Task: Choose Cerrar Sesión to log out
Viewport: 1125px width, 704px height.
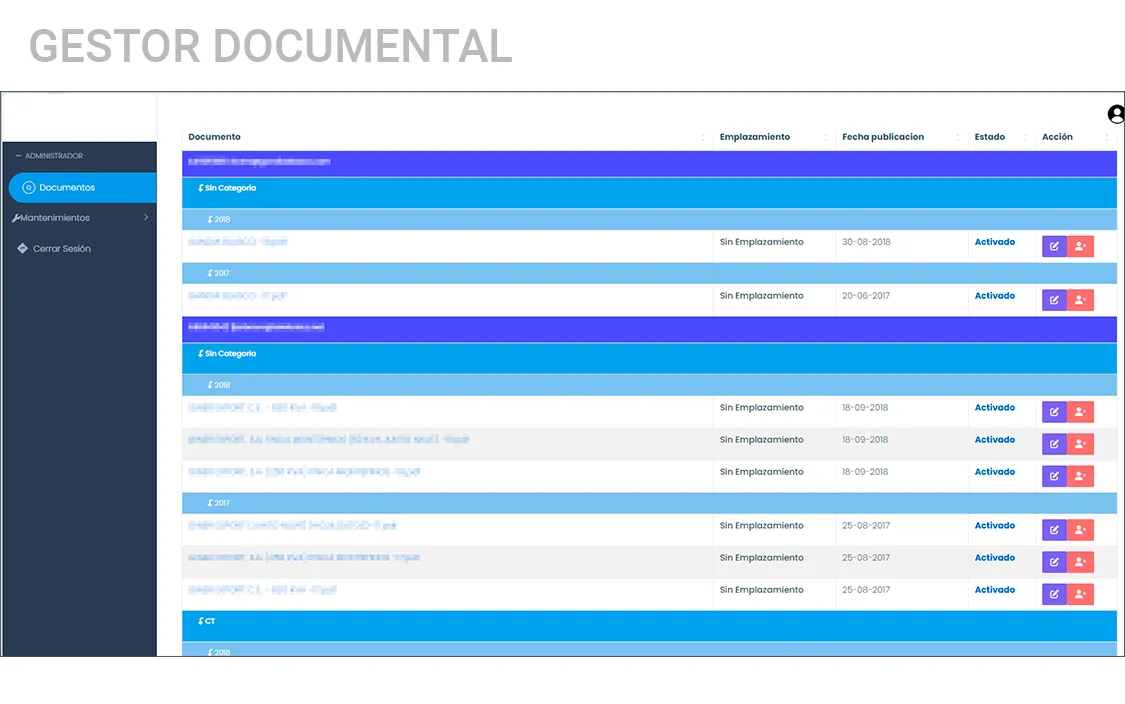Action: click(62, 248)
